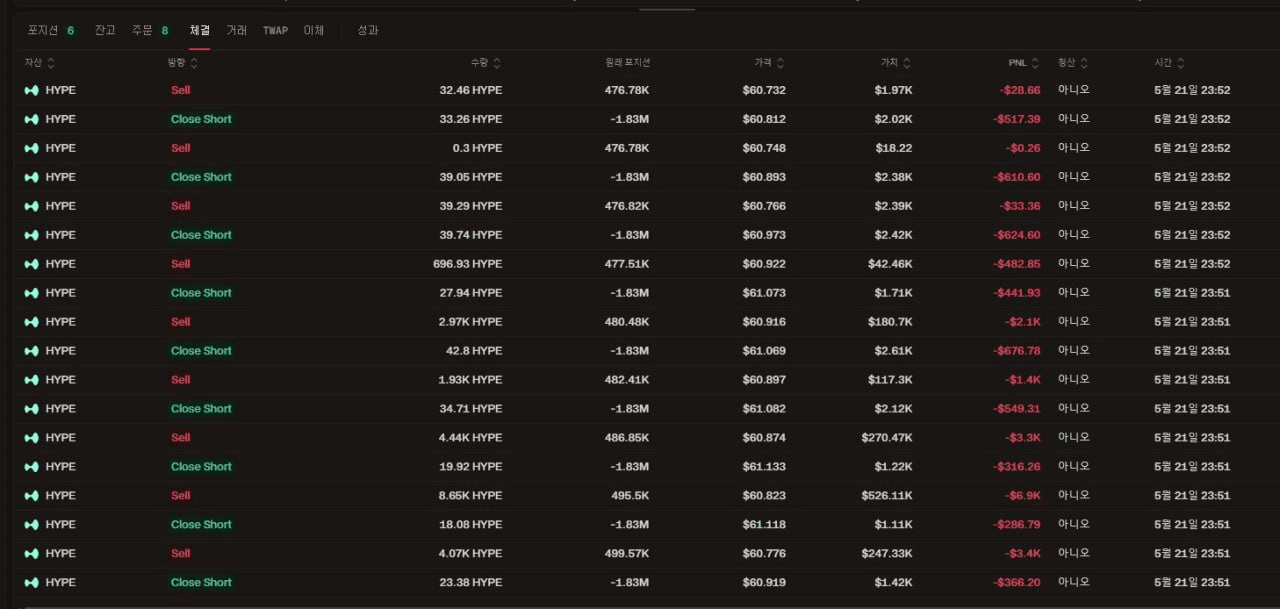Click the original position cell 495.5K
1280x609 pixels.
pyautogui.click(x=631, y=496)
